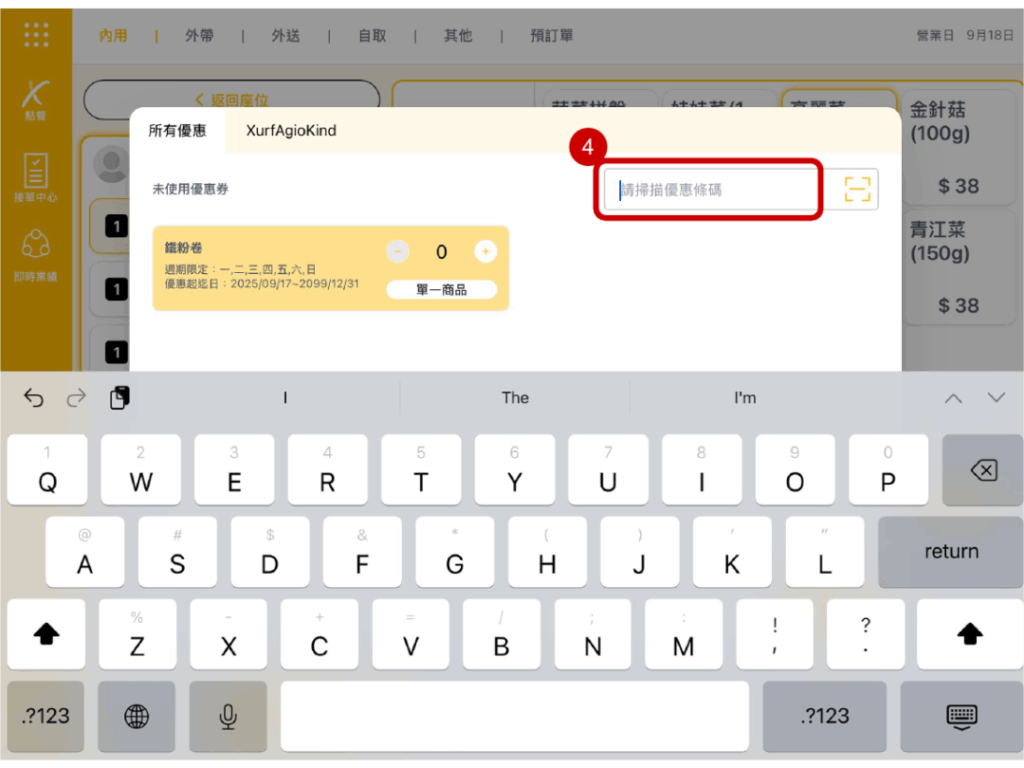Open the 接單中心 order center icon
This screenshot has height=768, width=1024.
(36, 176)
